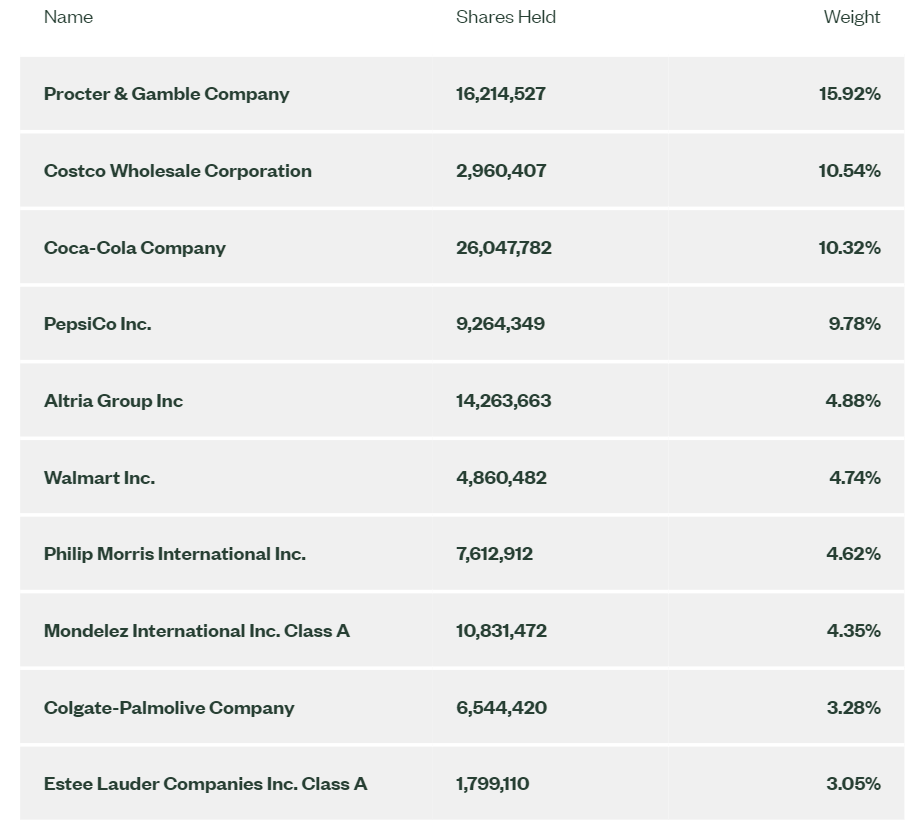Select Mondelez International Inc. Class A

[x=196, y=631]
